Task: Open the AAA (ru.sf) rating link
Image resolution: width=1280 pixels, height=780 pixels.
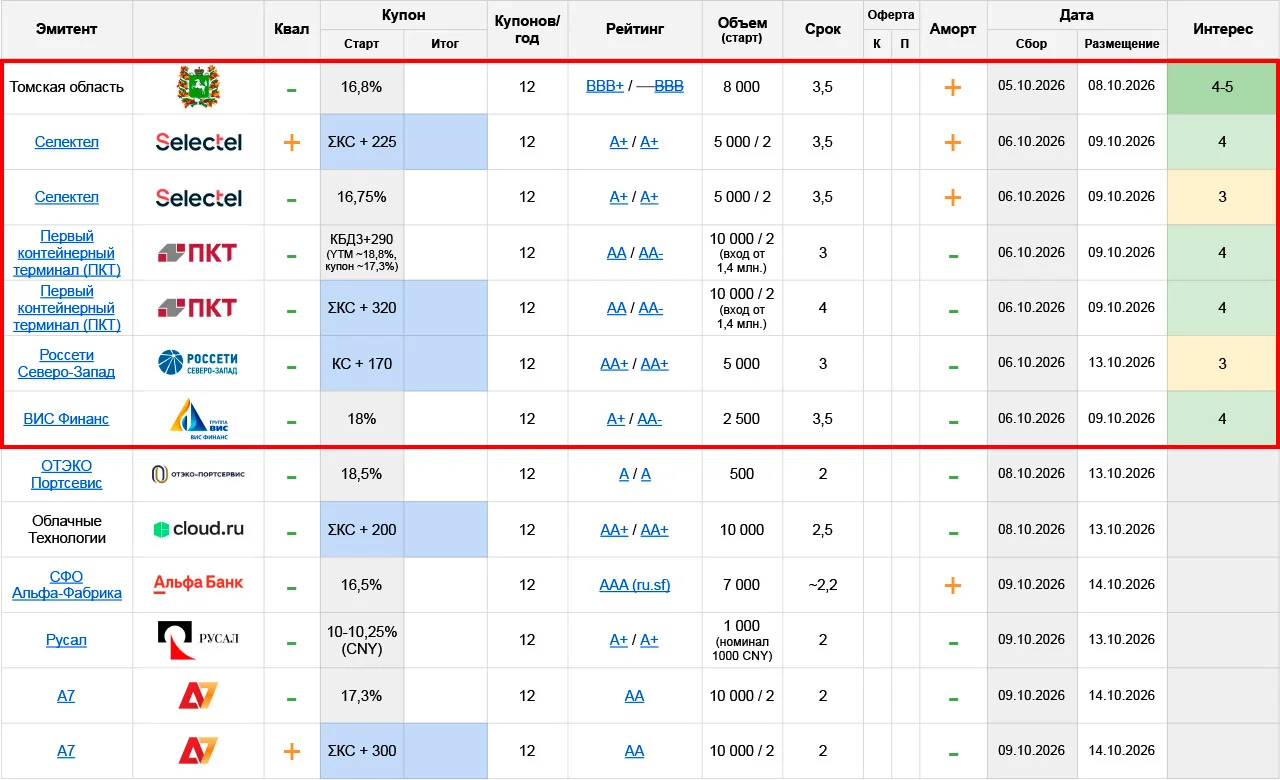Action: (635, 585)
